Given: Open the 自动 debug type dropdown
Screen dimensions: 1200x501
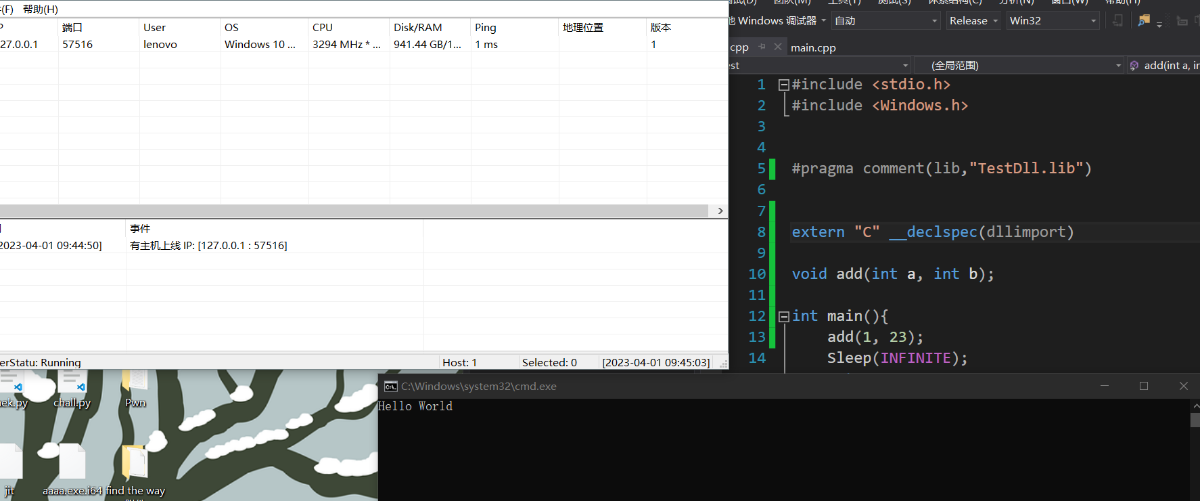Looking at the screenshot, I should [x=886, y=20].
